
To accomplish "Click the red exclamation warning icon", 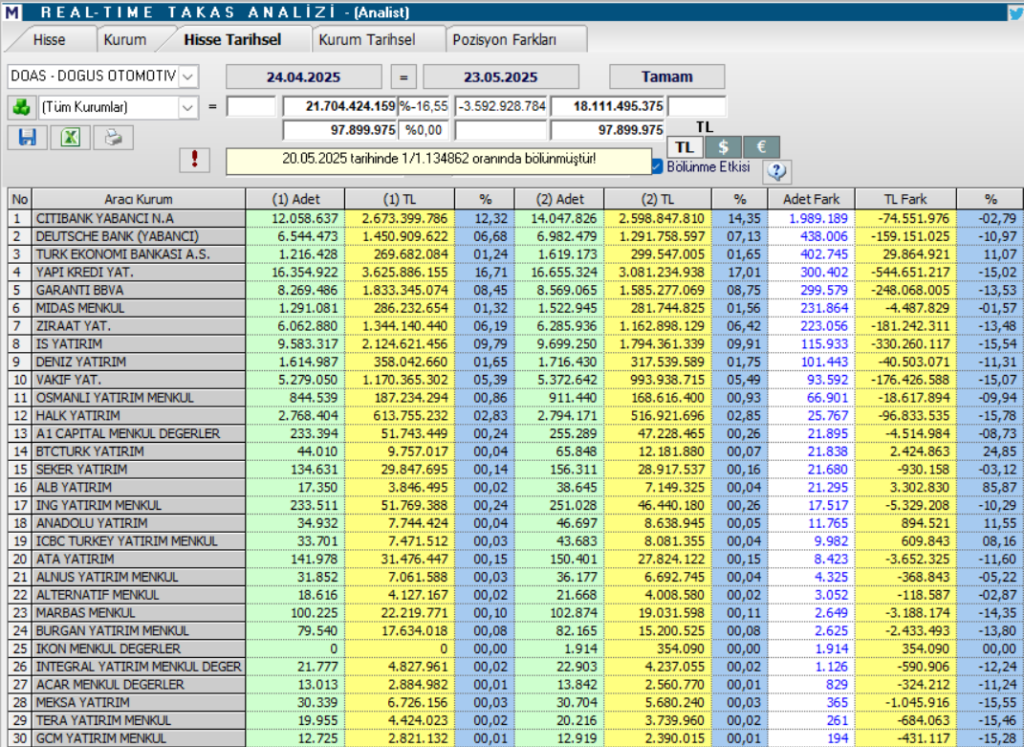I will [196, 159].
